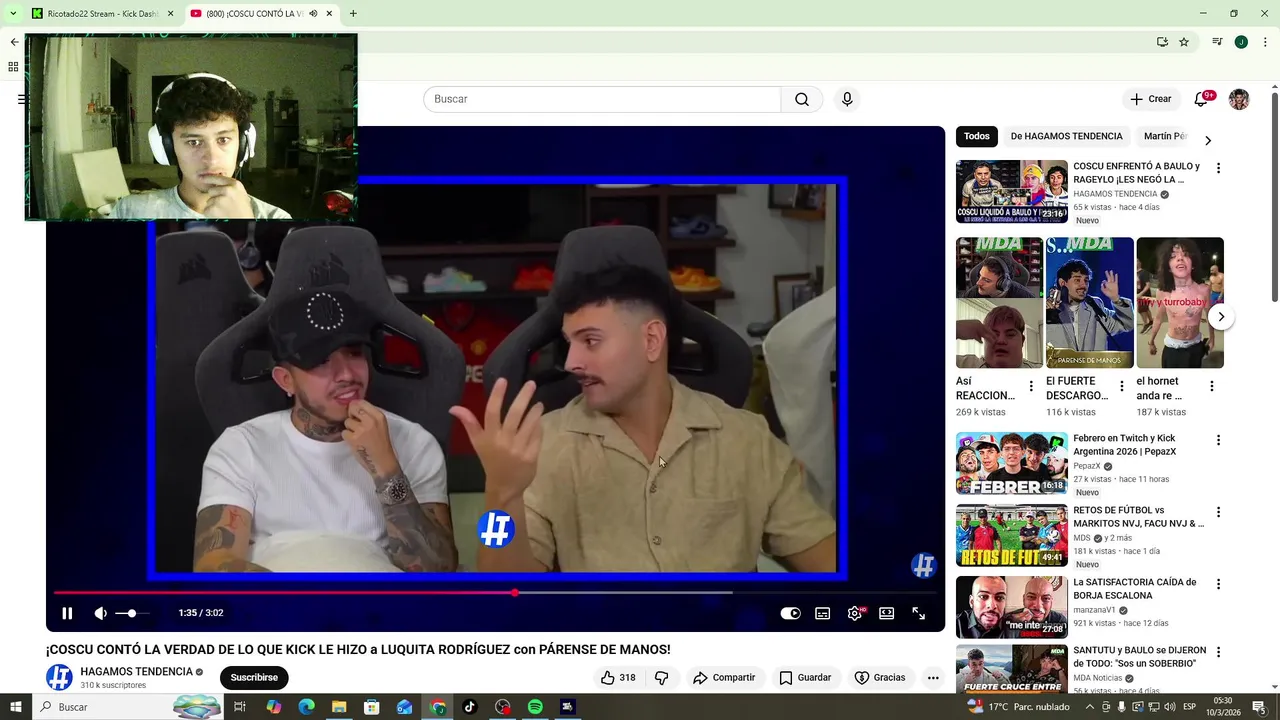1280x720 pixels.
Task: Select the De HAGAMOS TENDENCIA chip
Action: (x=1066, y=136)
